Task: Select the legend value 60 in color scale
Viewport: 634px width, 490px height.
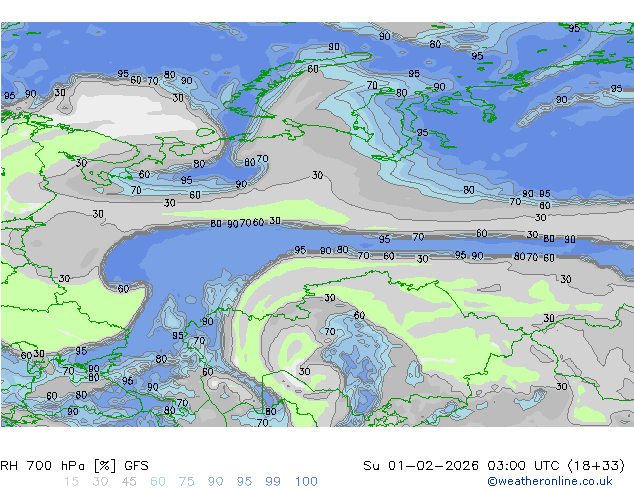Action: click(158, 482)
